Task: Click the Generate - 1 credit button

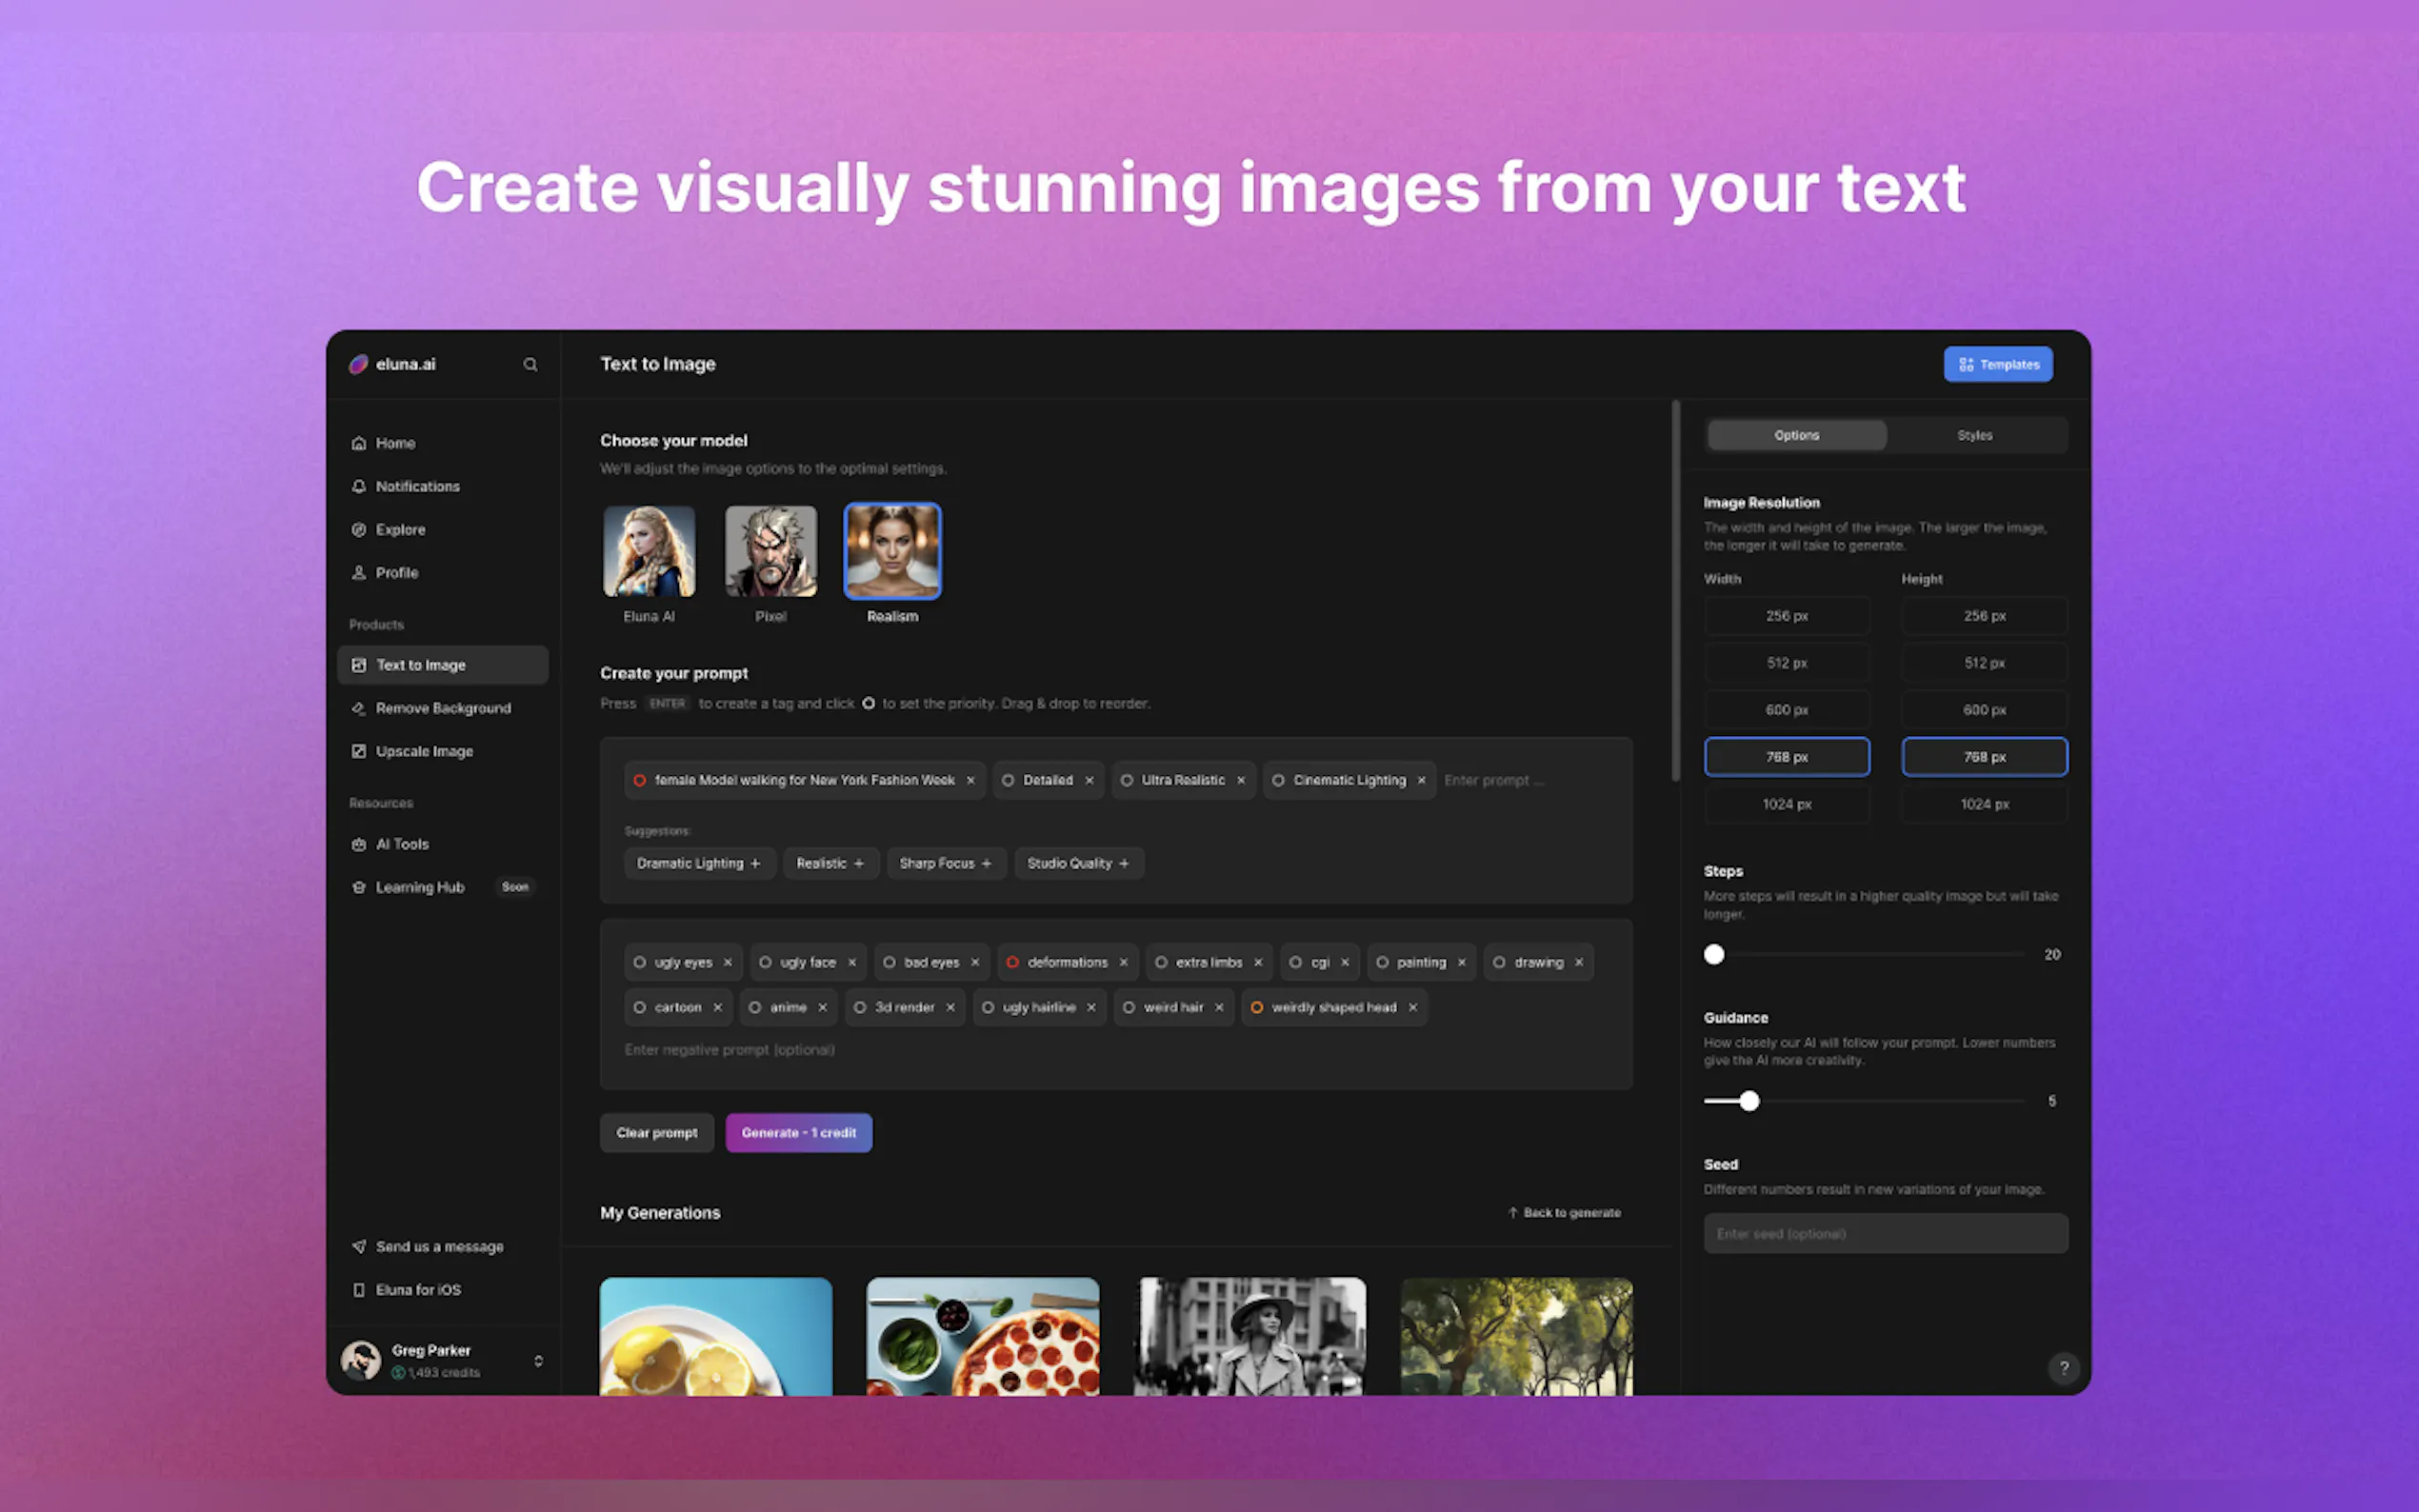Action: [798, 1133]
